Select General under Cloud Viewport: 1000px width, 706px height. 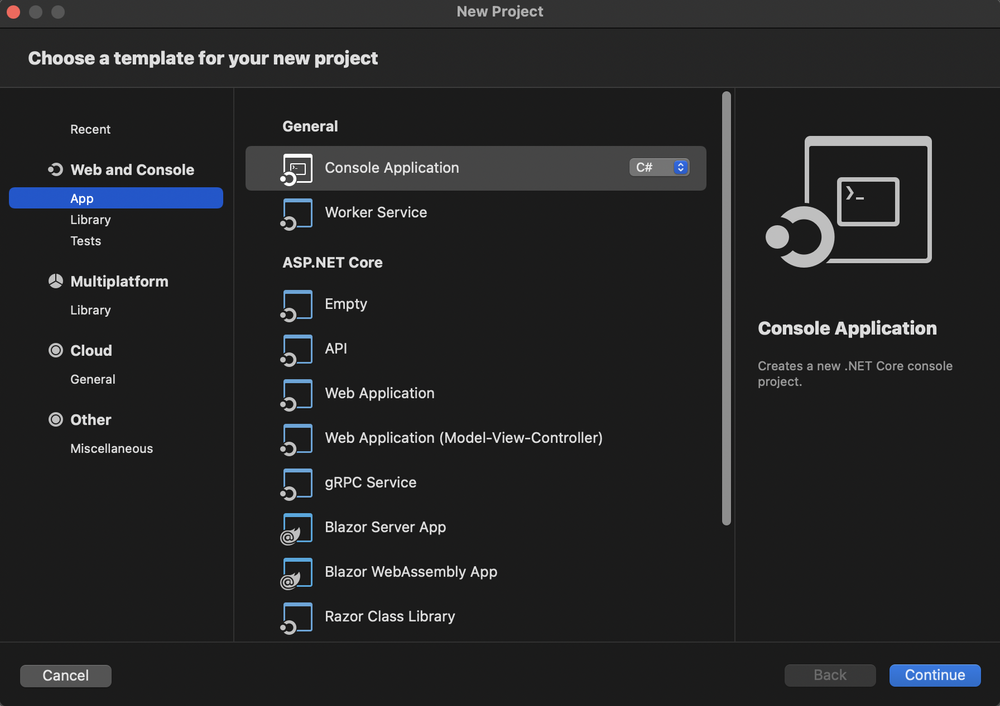pyautogui.click(x=93, y=379)
